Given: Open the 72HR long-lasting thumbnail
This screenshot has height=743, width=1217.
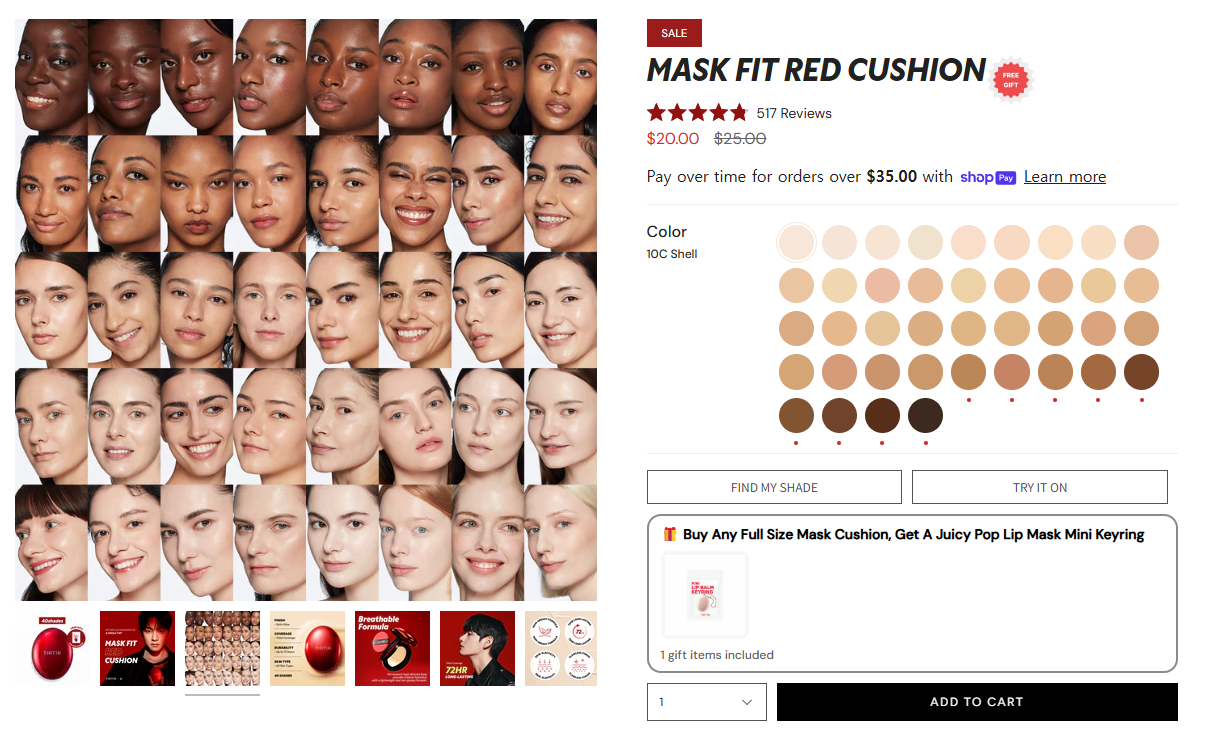Looking at the screenshot, I should point(477,648).
